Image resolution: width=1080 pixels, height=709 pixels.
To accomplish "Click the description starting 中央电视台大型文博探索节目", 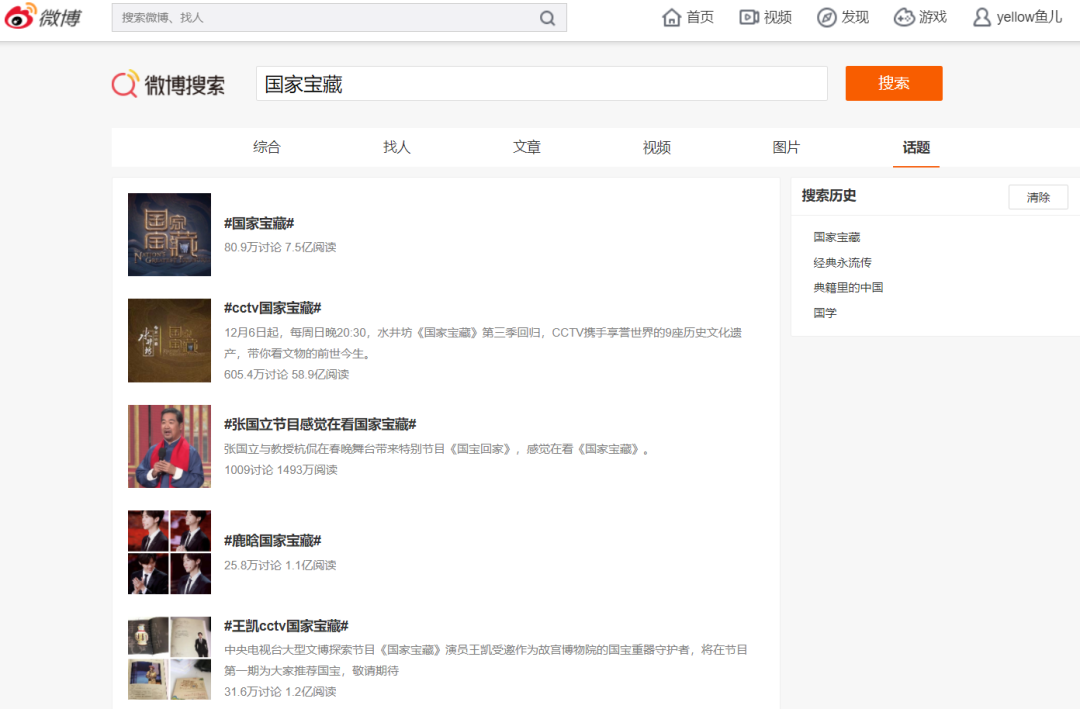I will click(486, 660).
